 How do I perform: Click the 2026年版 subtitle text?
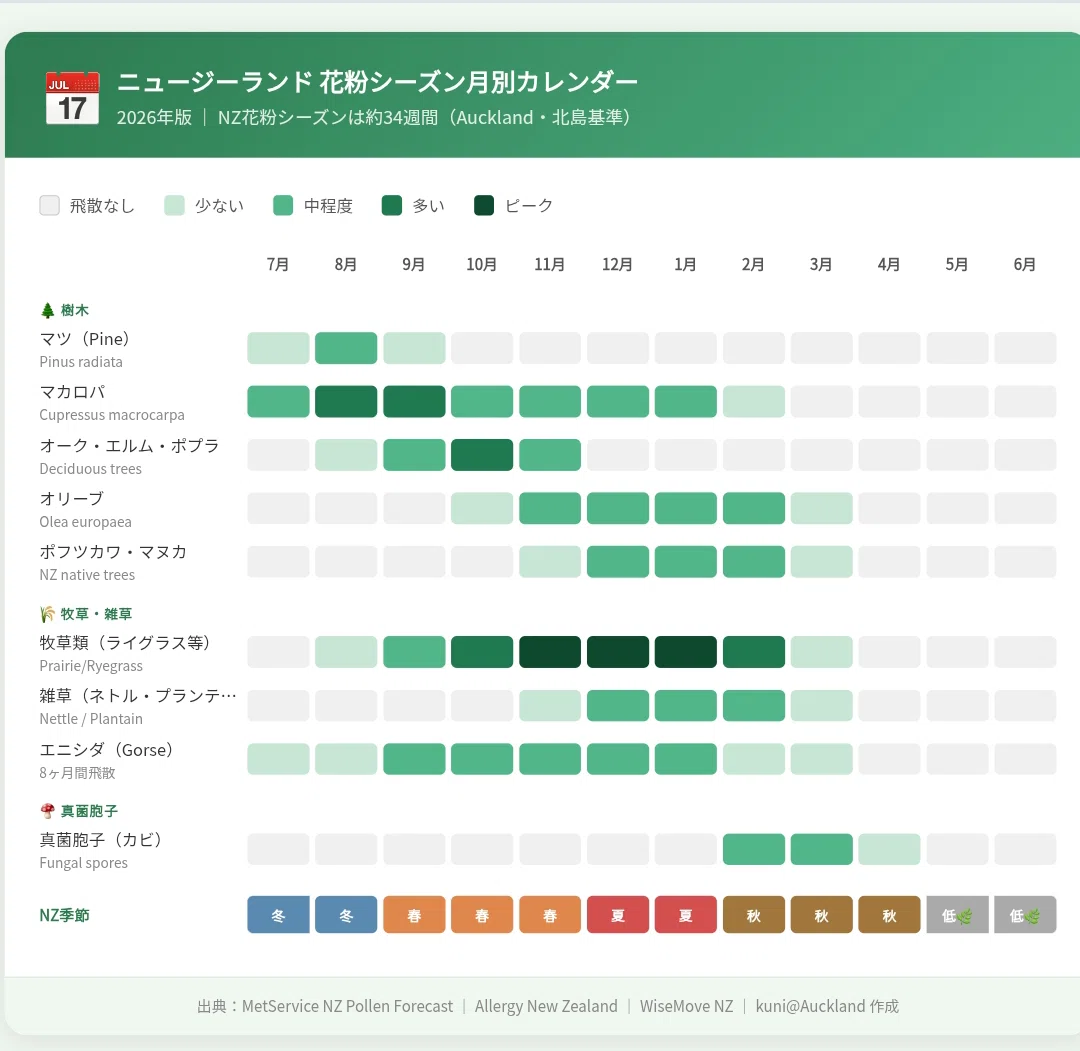154,117
